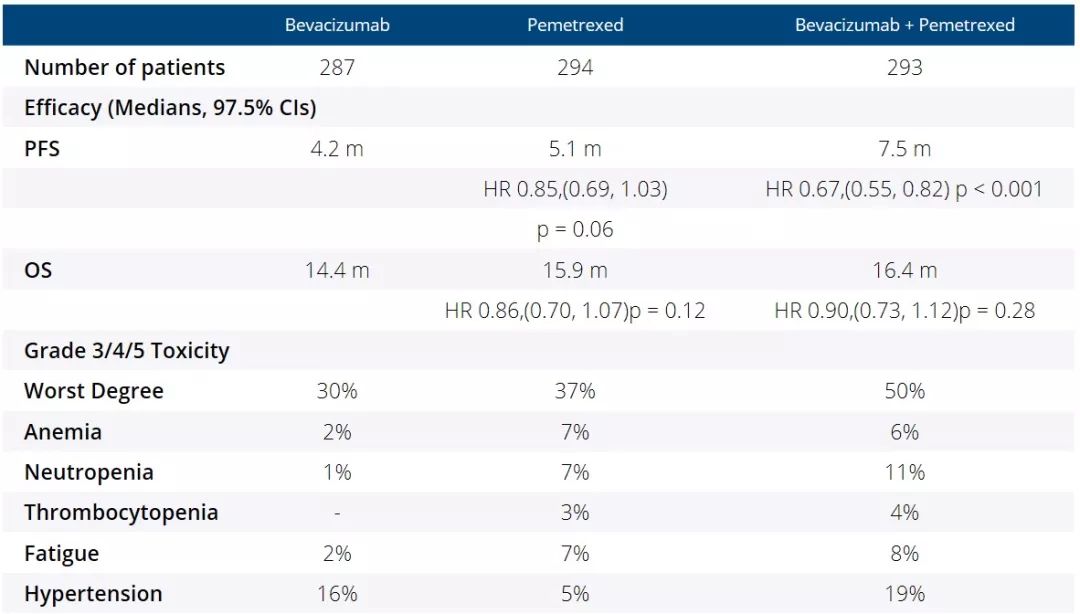Screen dimensions: 1080x614
Task: Select the Grade 3/4/5 Toxicity heading
Action: (127, 351)
